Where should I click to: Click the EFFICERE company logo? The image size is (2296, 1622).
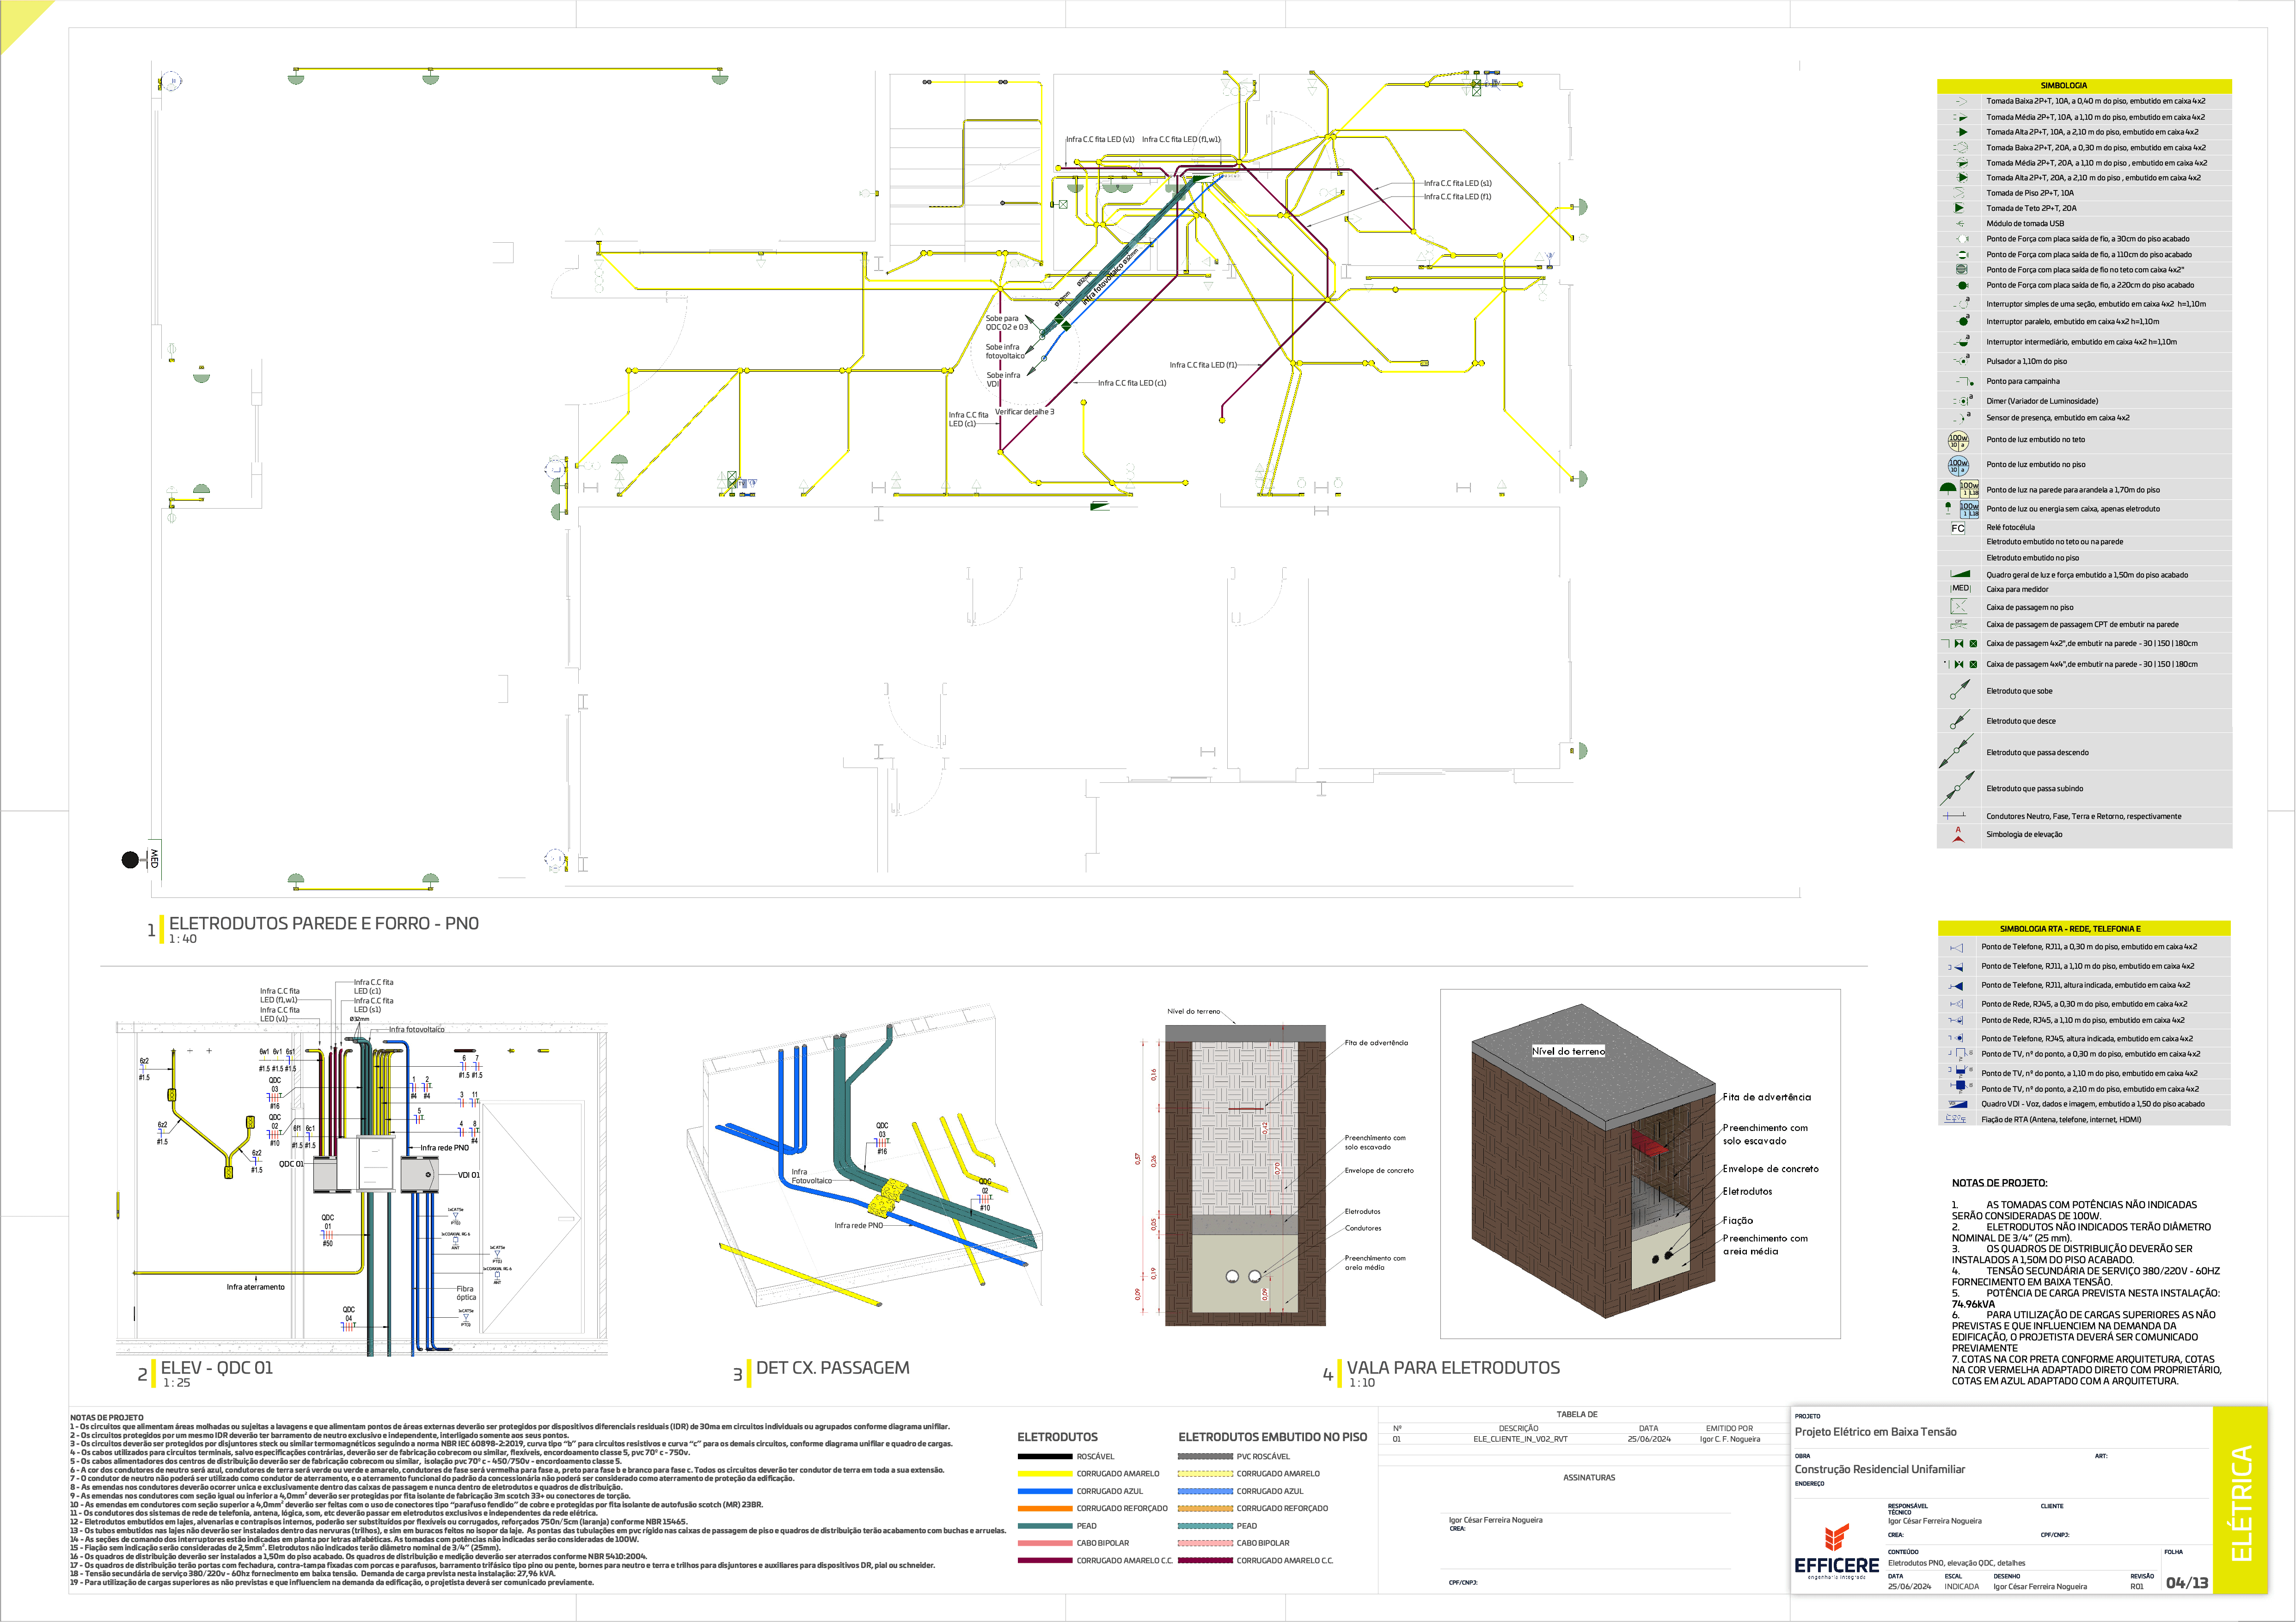click(x=1836, y=1552)
